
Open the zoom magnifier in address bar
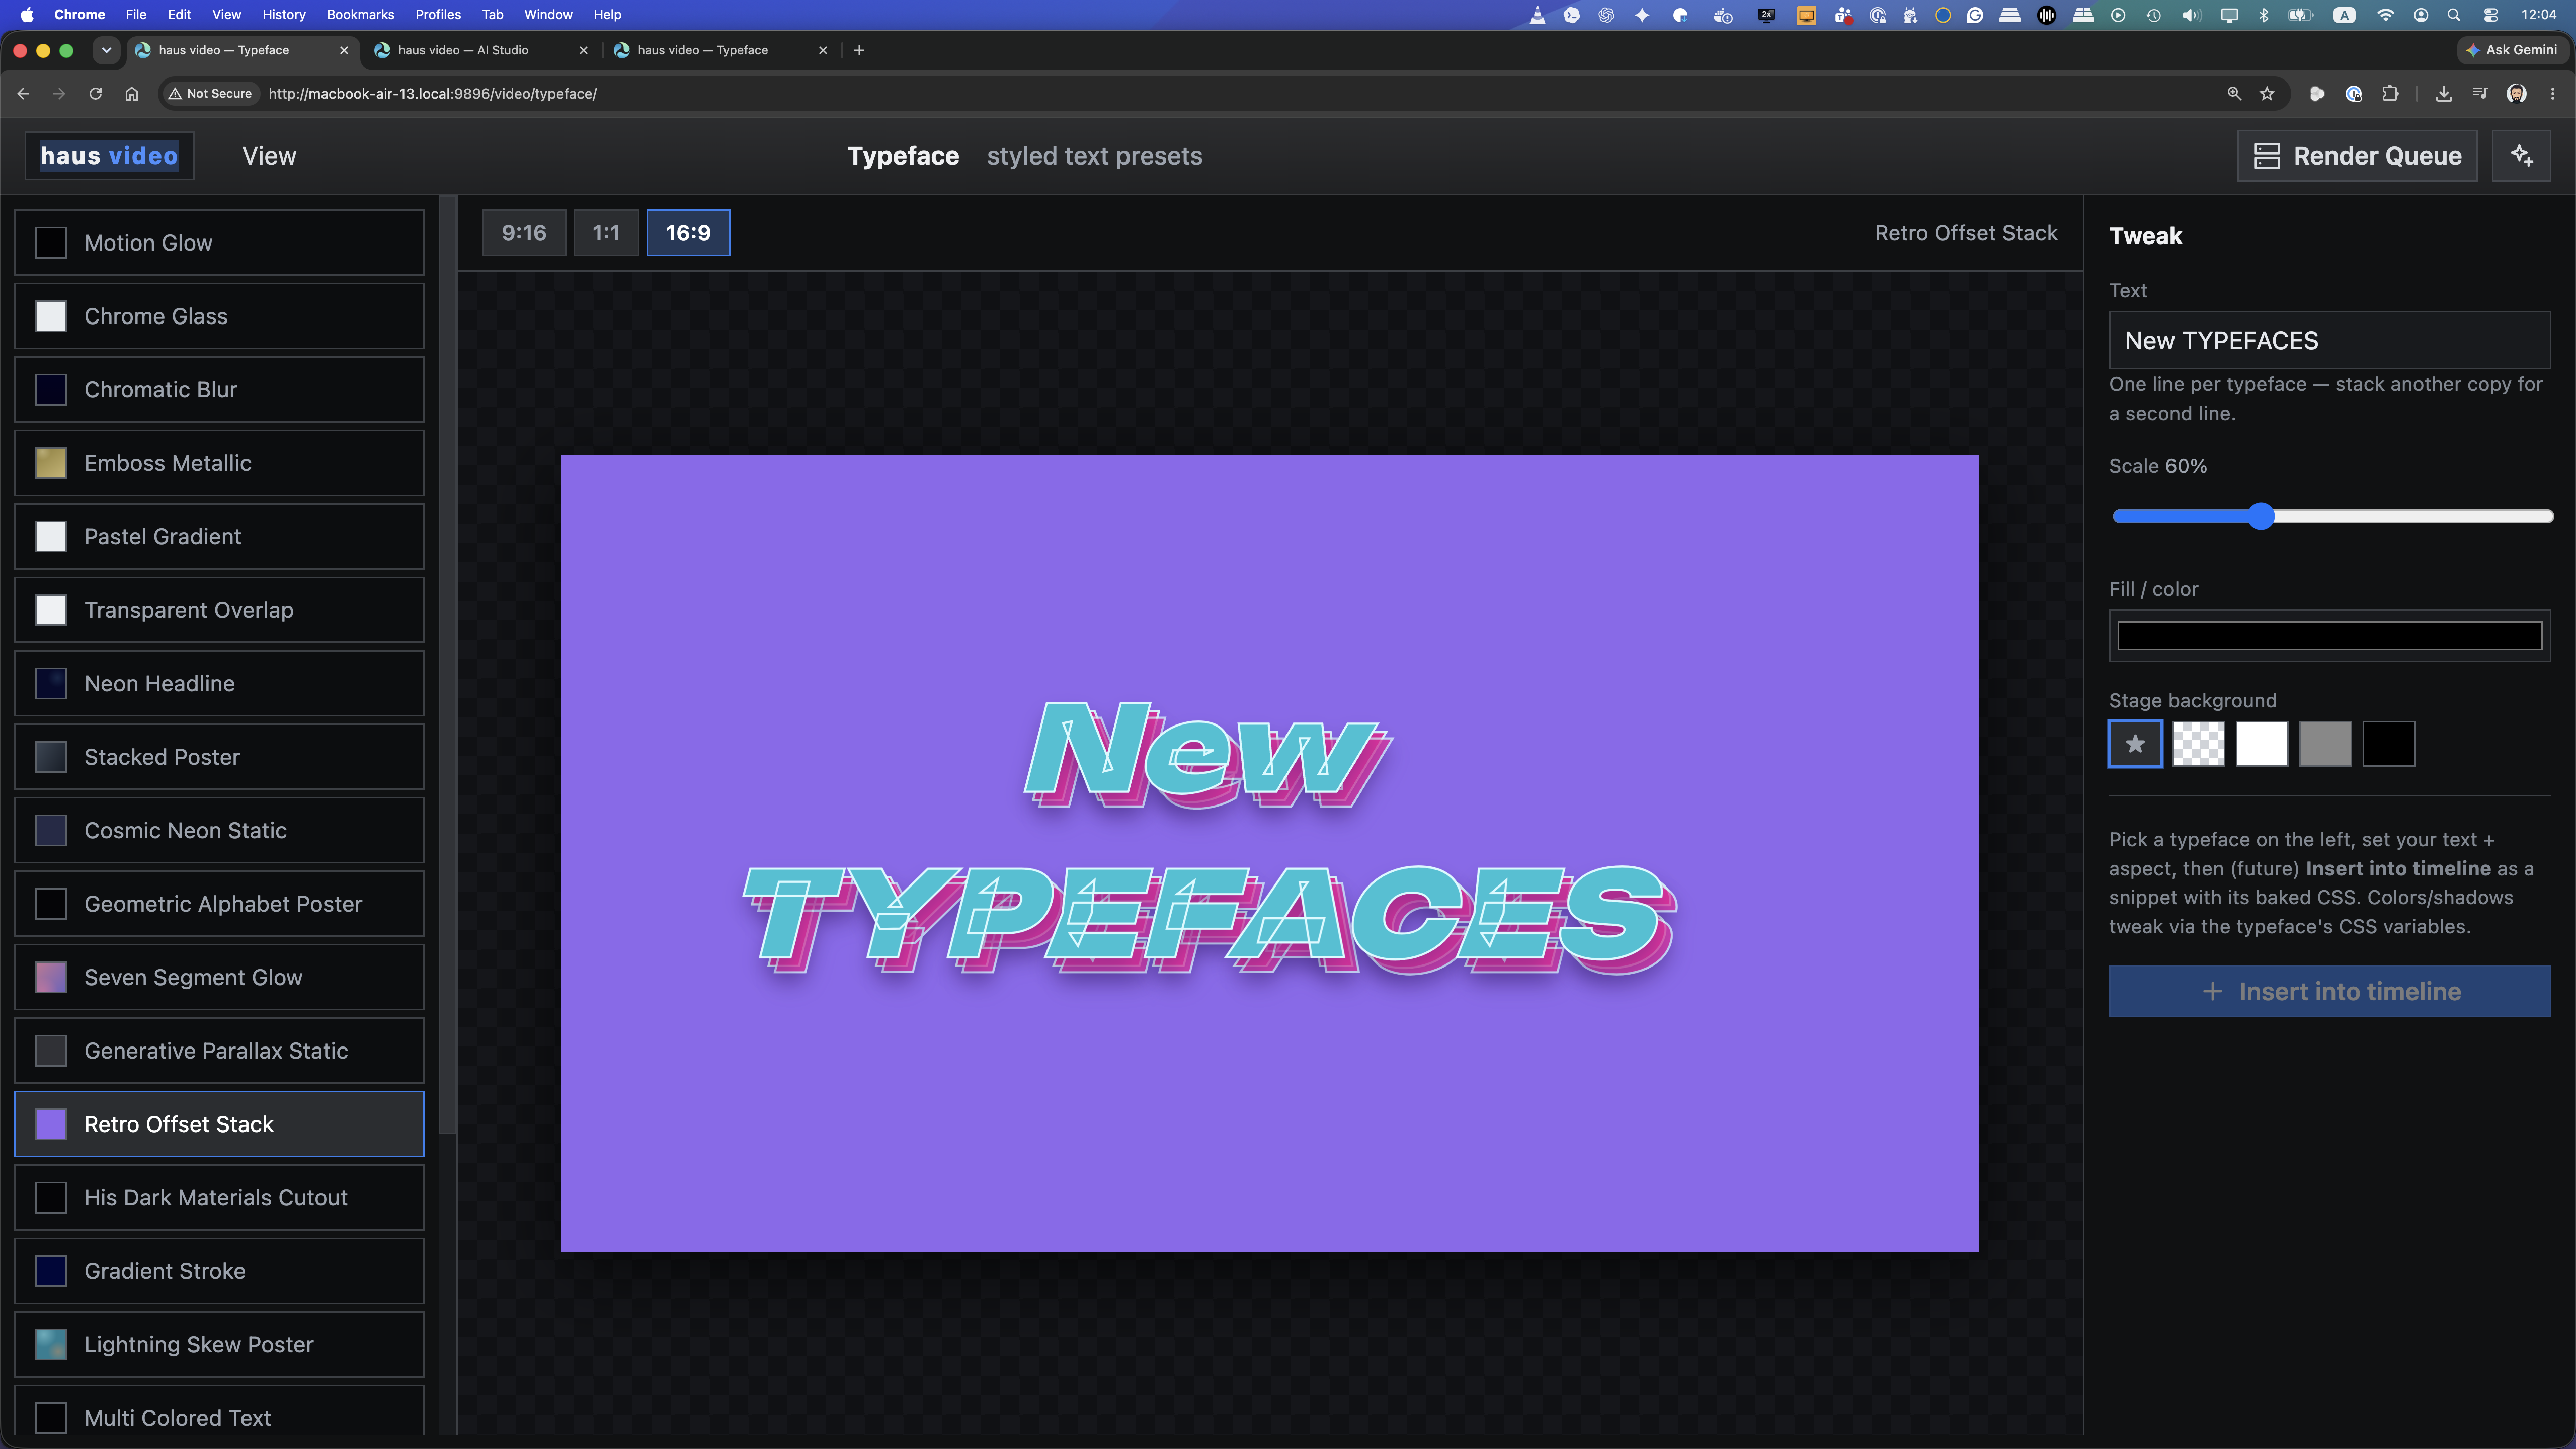(2234, 94)
